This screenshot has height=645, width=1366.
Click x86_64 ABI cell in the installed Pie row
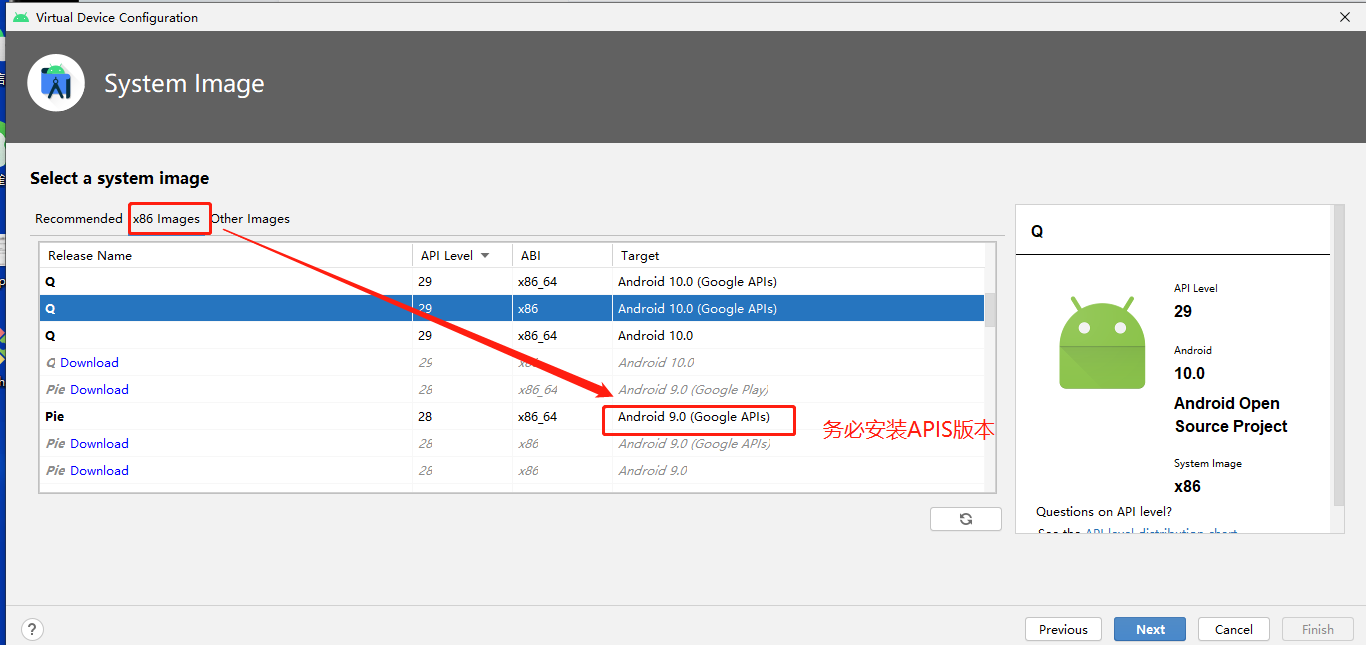[x=537, y=417]
